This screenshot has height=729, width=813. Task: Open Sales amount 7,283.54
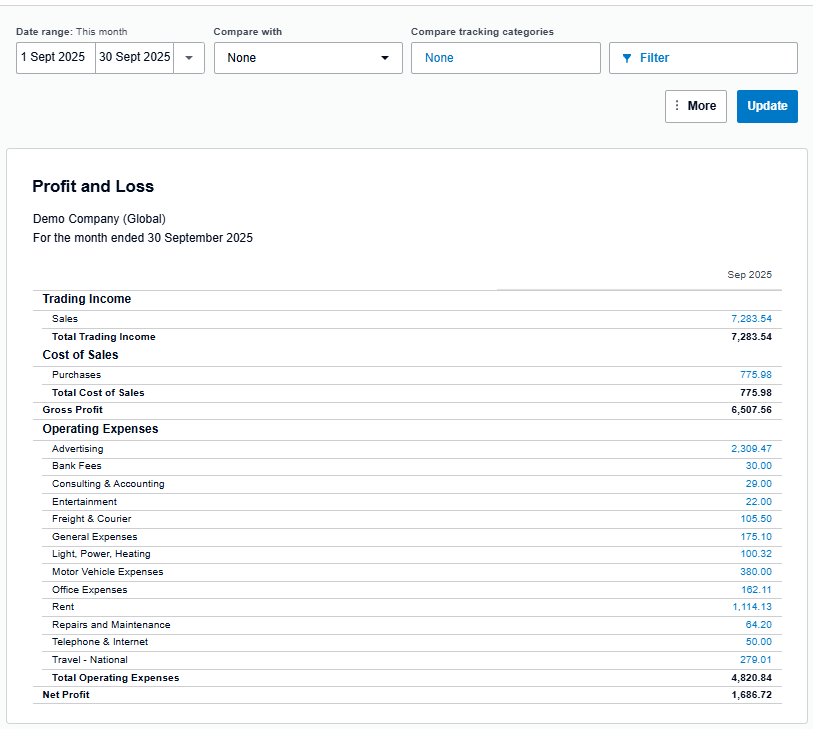point(751,319)
